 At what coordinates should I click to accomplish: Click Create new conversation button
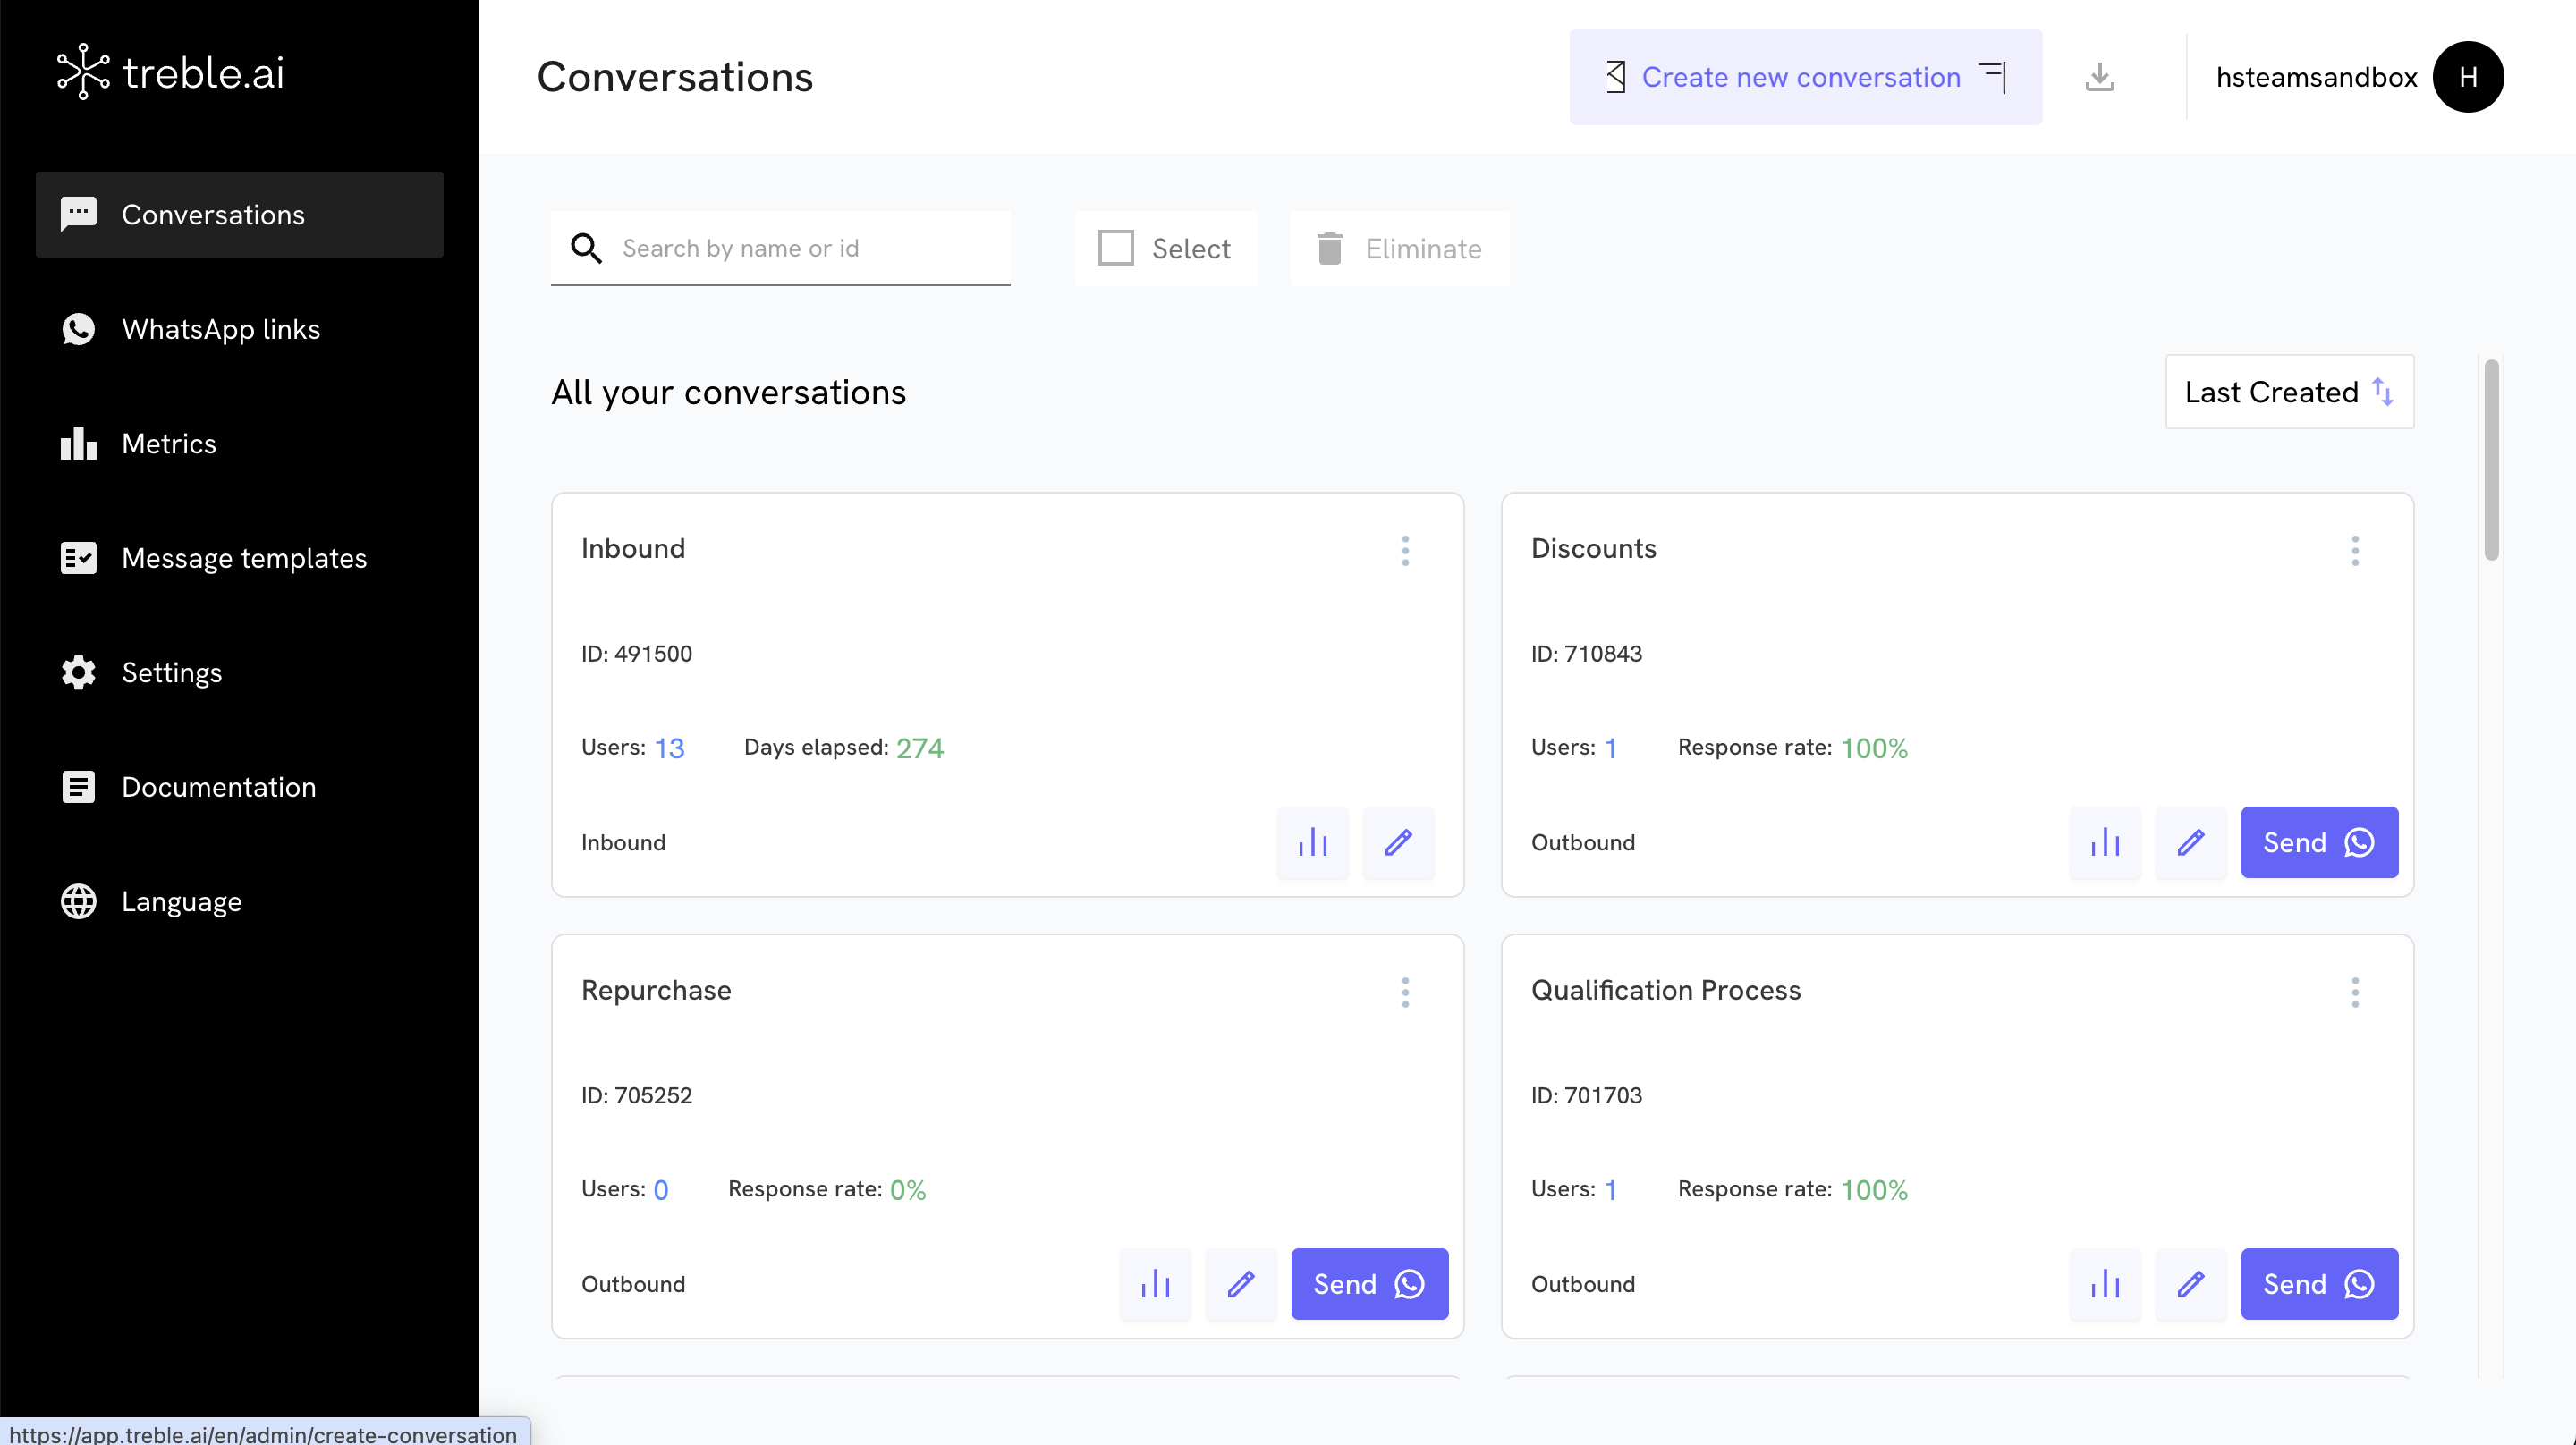click(x=1804, y=77)
